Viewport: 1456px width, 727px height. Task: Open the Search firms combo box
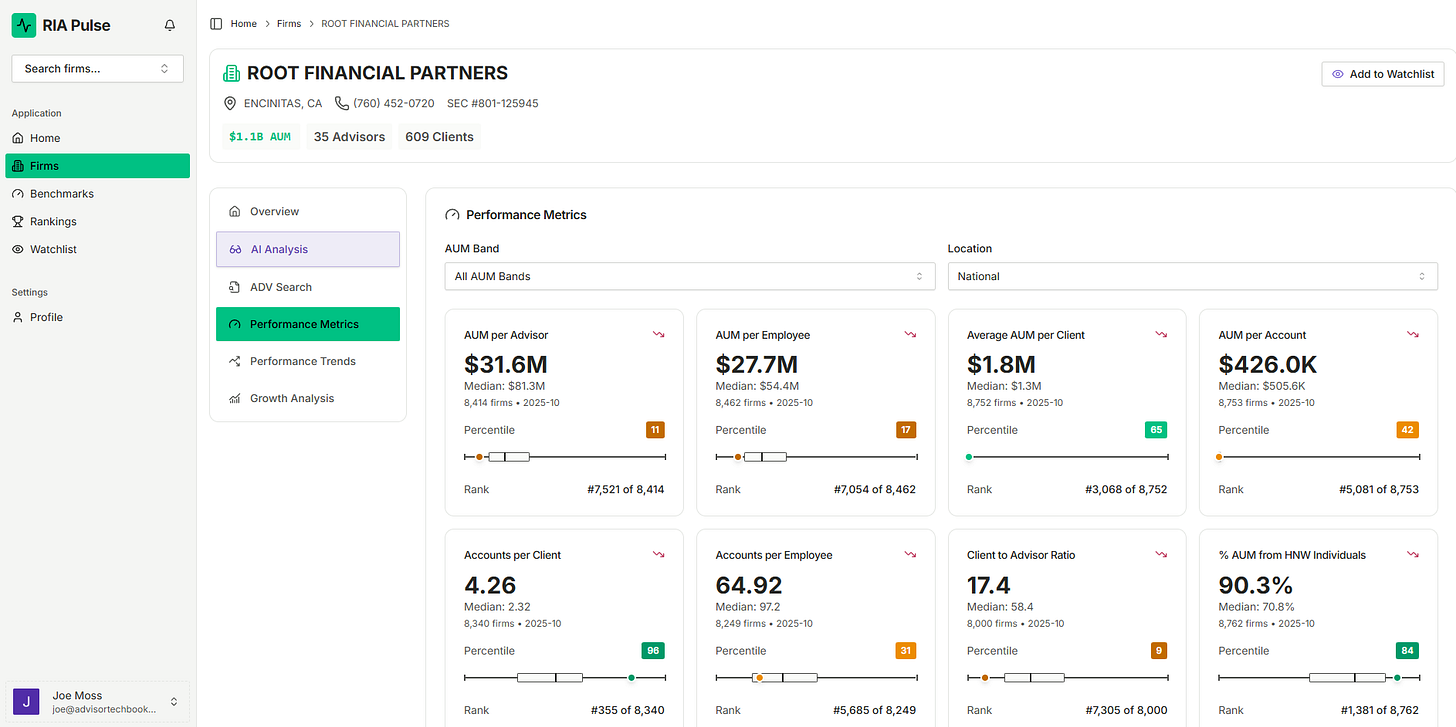coord(97,68)
